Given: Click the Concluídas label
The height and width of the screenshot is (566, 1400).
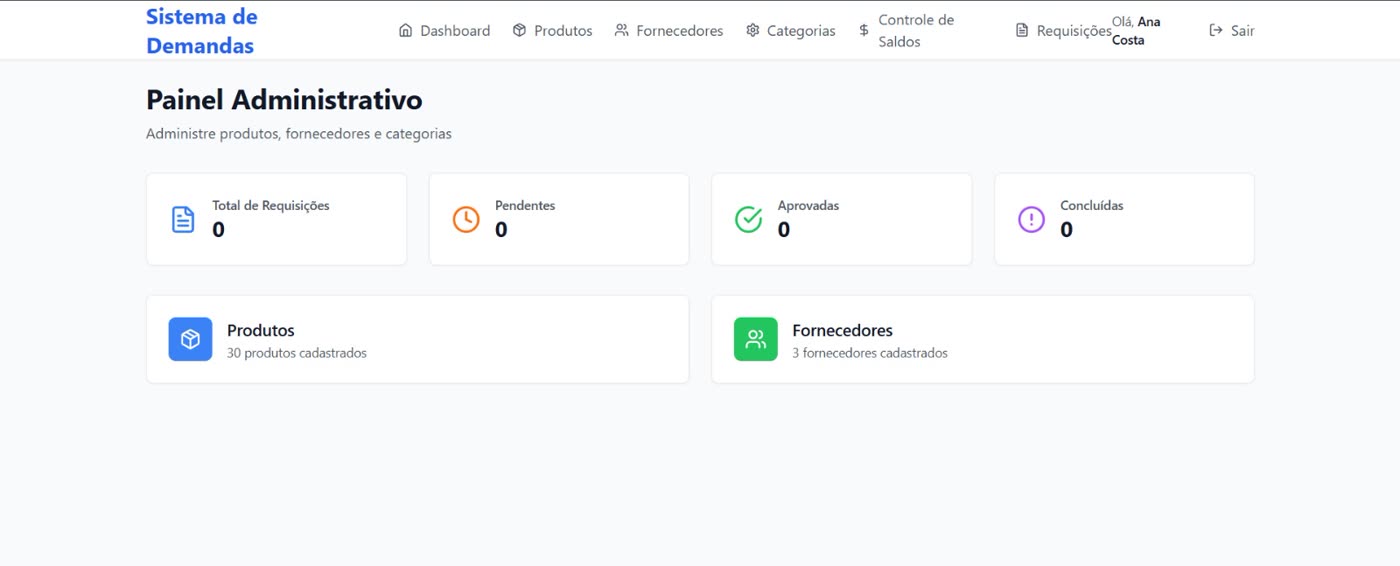Looking at the screenshot, I should coord(1092,205).
